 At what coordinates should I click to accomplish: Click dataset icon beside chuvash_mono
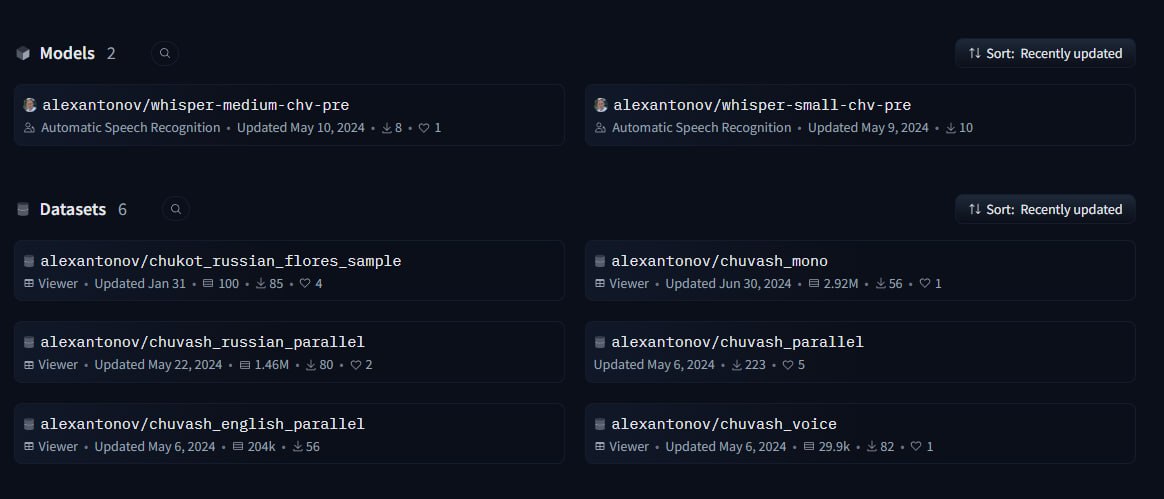tap(600, 261)
